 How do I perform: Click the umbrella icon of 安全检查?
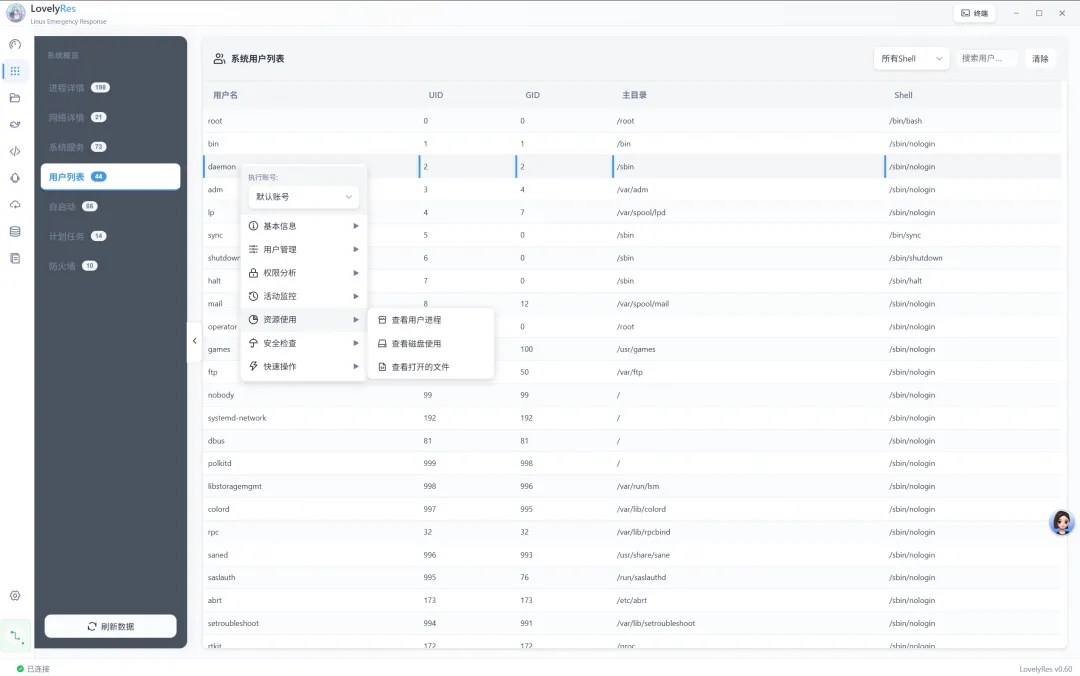(253, 343)
